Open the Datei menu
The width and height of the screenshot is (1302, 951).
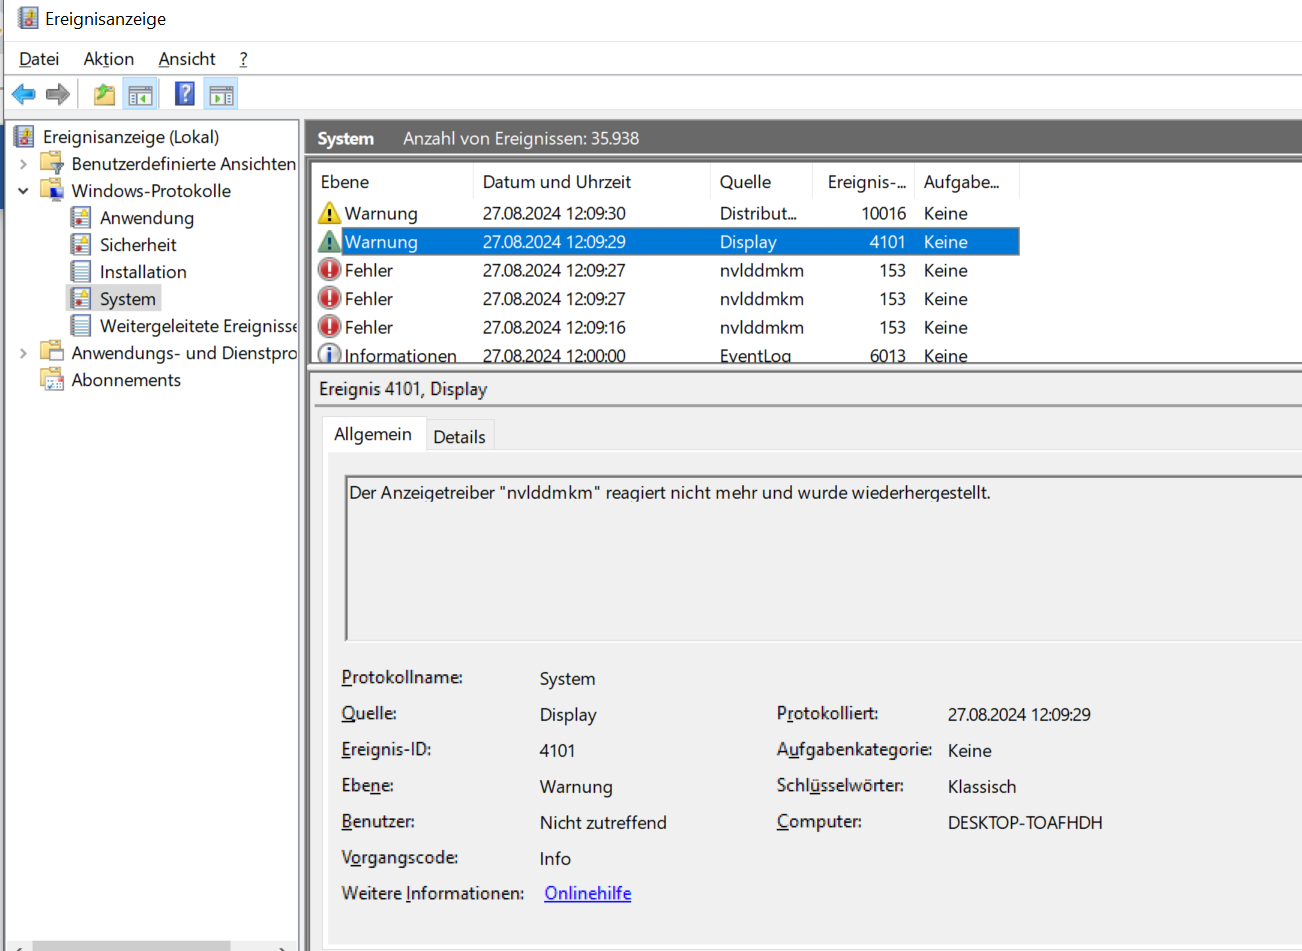[x=39, y=59]
